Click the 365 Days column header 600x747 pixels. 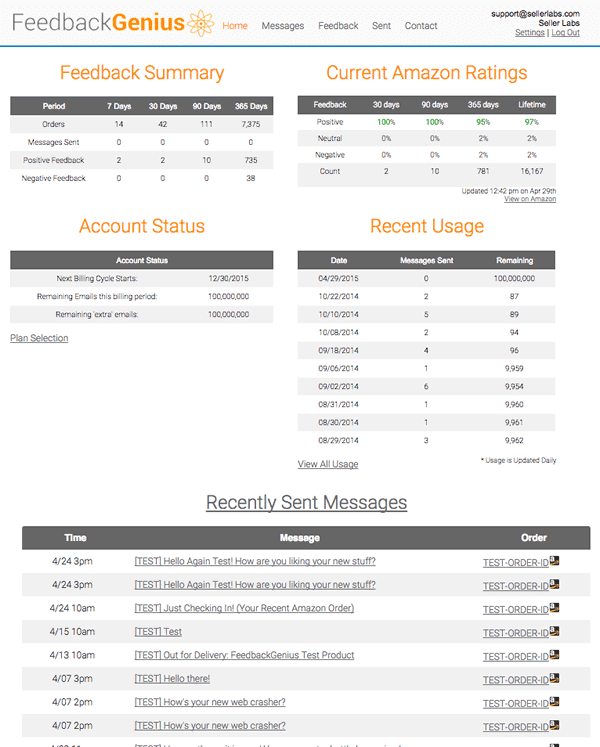251,106
